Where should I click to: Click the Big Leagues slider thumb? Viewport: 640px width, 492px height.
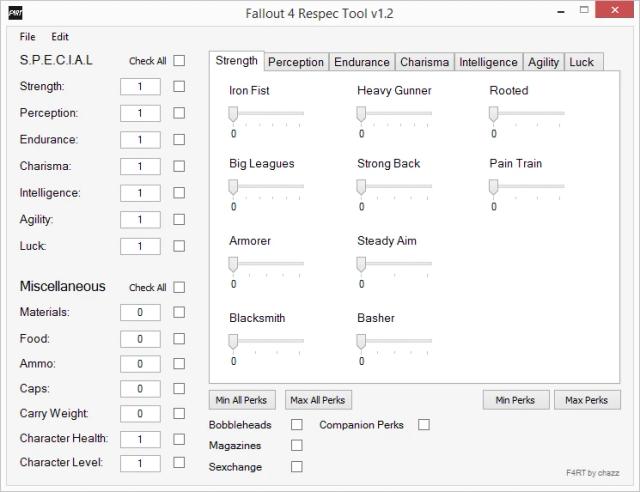233,187
